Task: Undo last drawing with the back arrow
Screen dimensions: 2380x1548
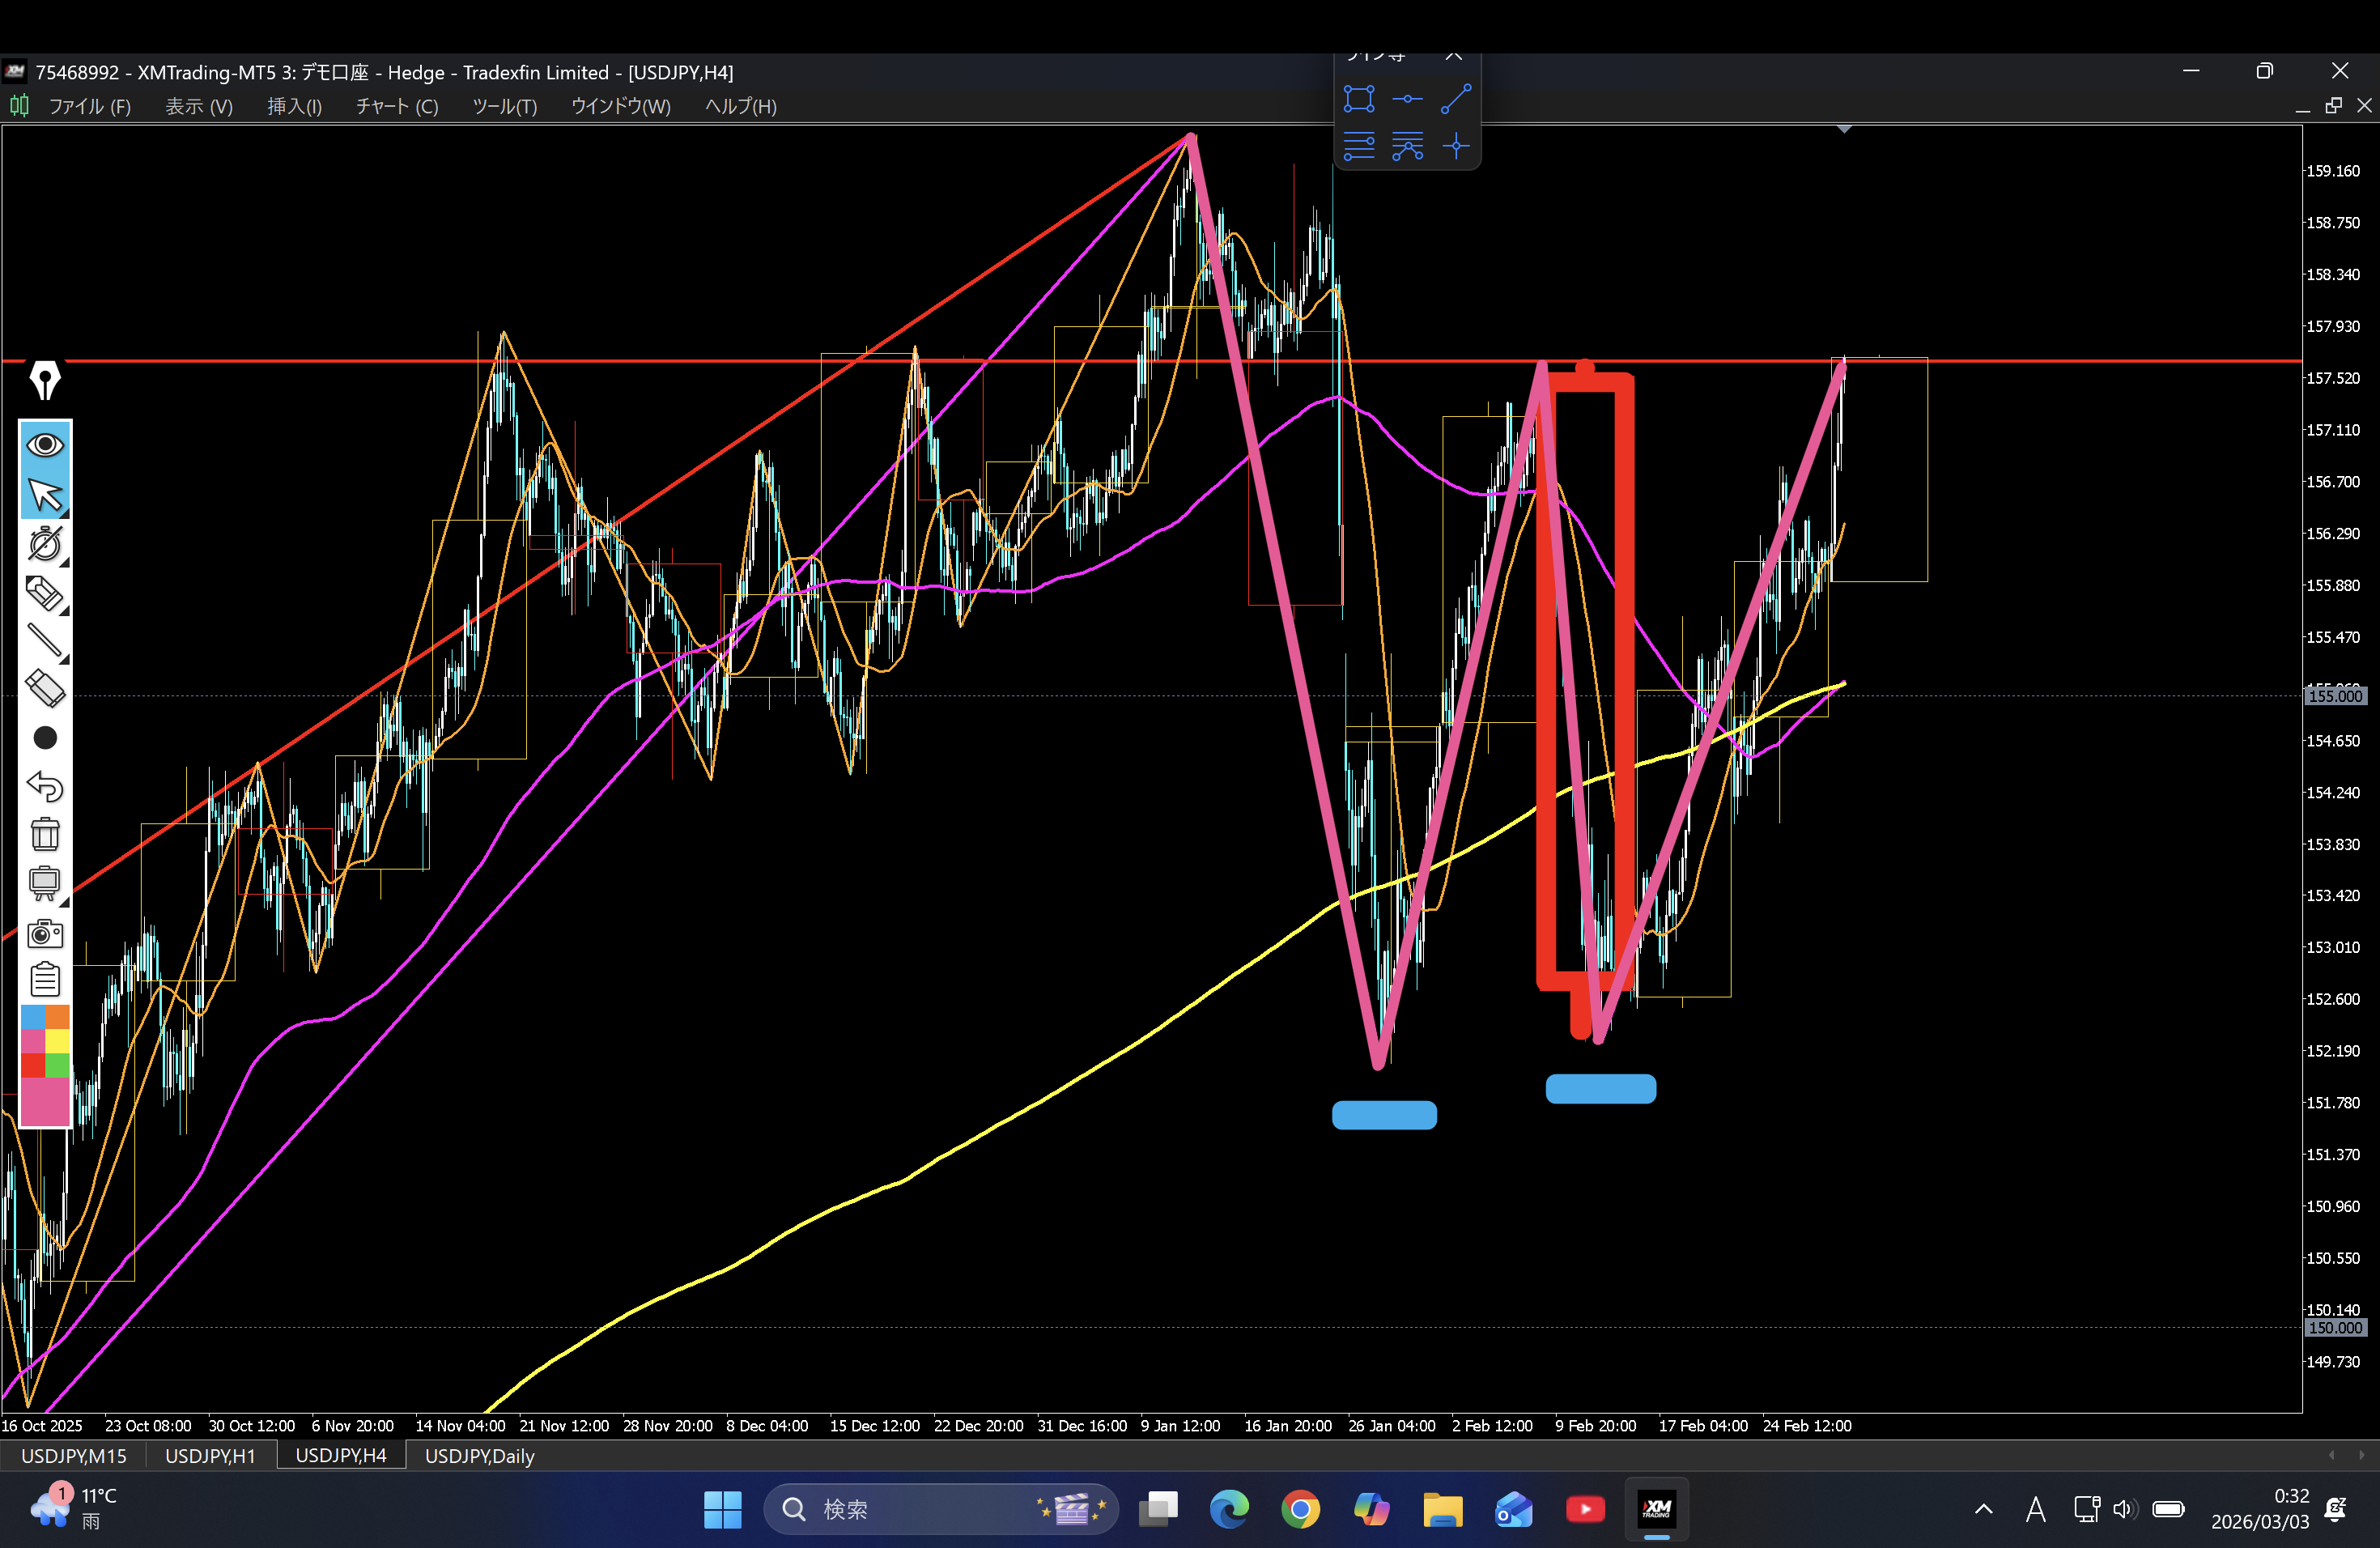Action: tap(45, 787)
